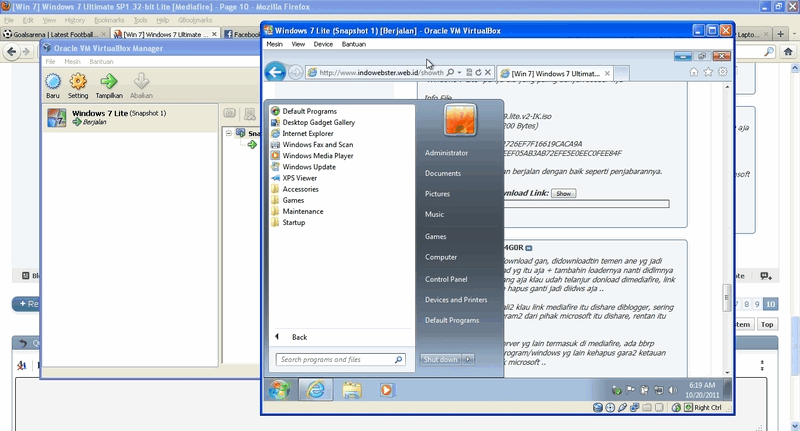Screen dimensions: 800x431
Task: Open Bantuan menu of VirtualBox Manager
Action: click(101, 62)
